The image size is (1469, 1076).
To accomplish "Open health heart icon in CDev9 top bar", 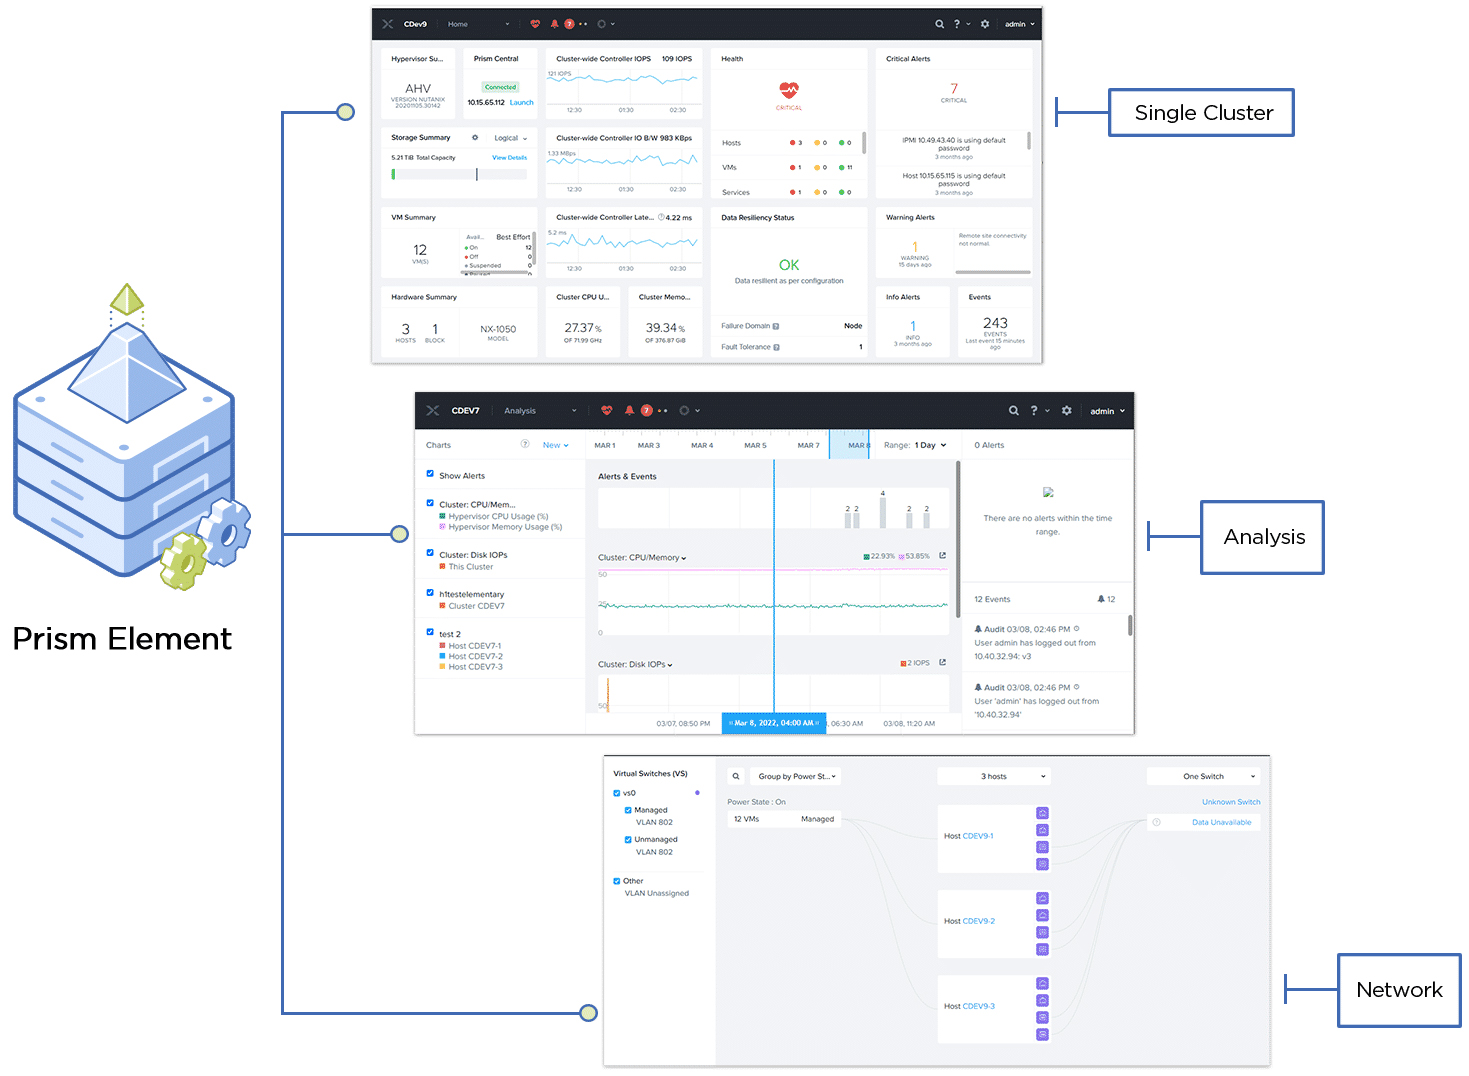I will coord(535,24).
